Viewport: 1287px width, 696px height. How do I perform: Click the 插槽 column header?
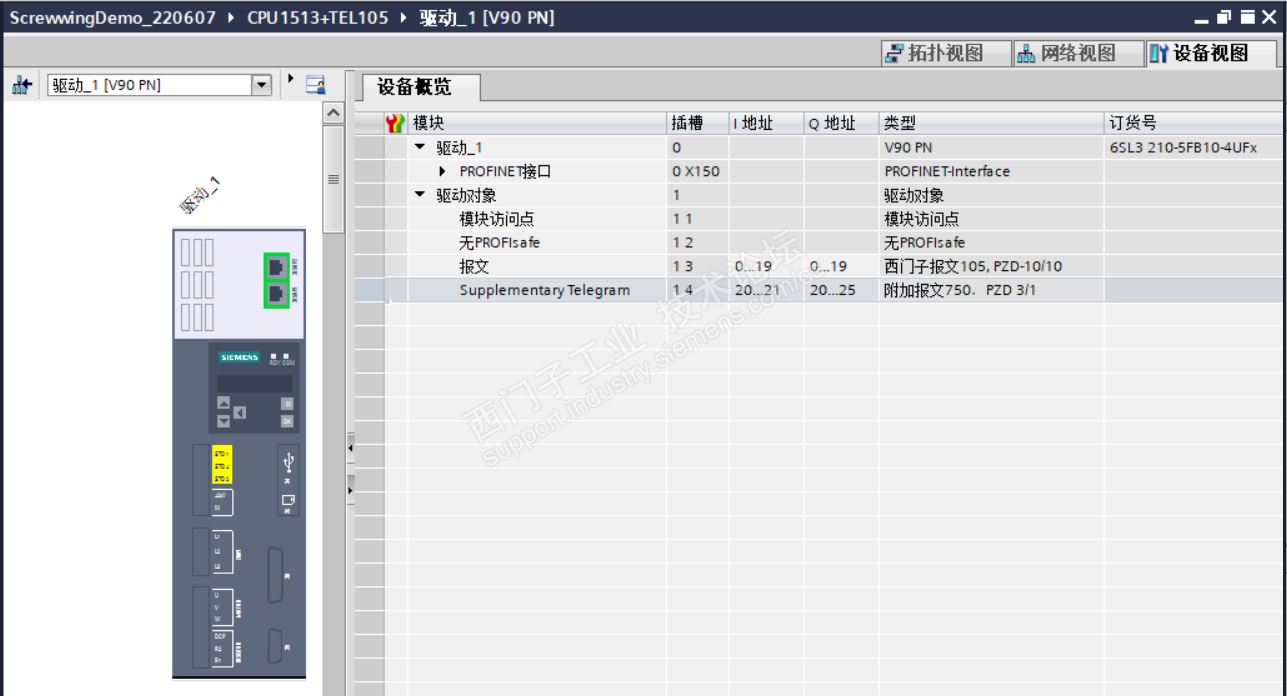click(x=698, y=123)
